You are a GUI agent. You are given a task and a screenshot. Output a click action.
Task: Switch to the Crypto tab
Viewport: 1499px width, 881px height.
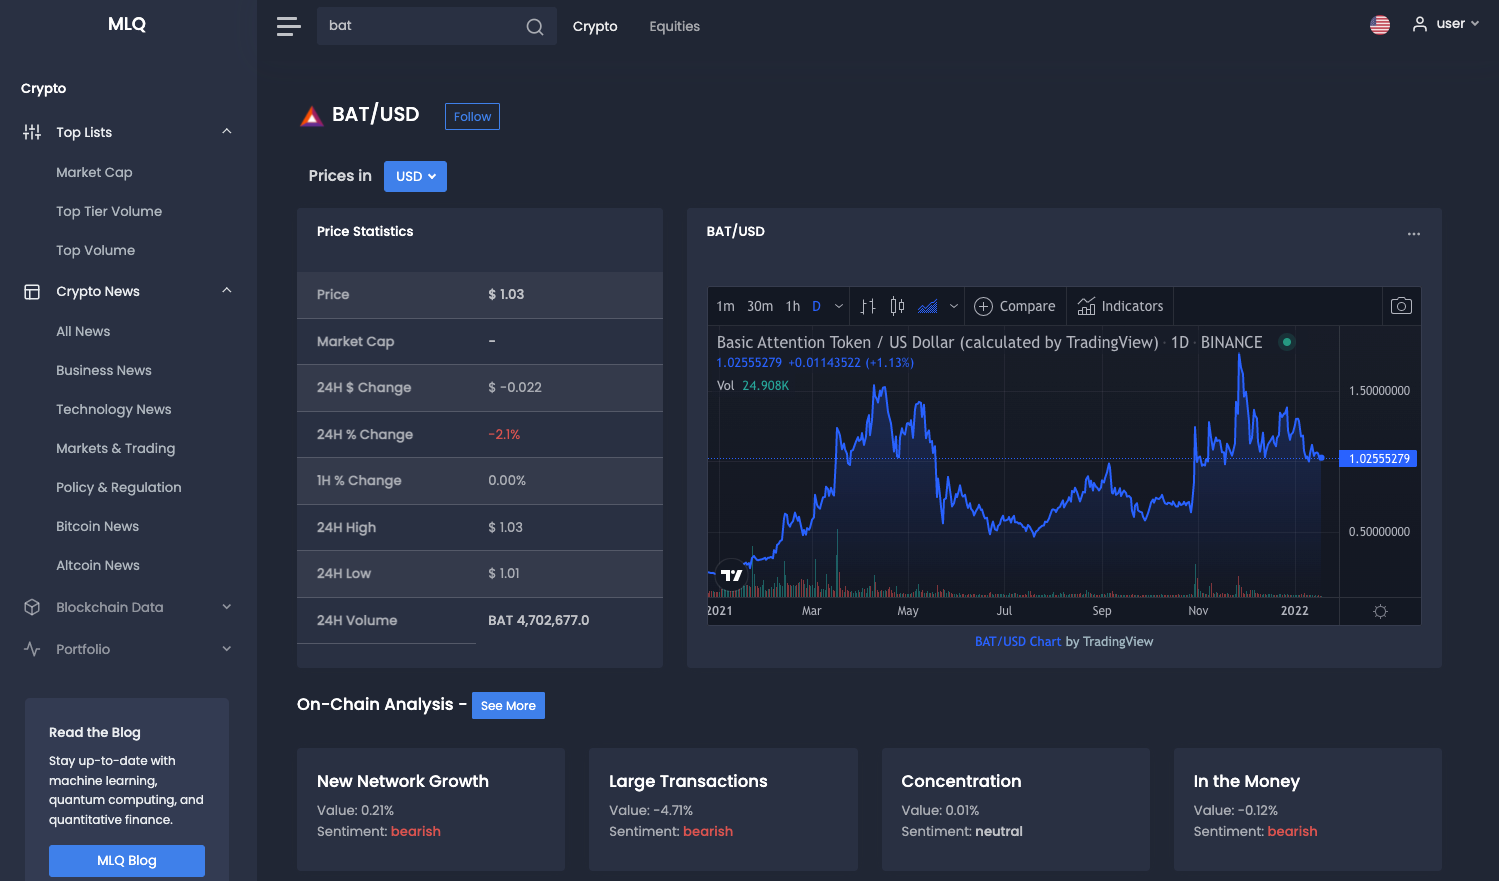[x=595, y=26]
